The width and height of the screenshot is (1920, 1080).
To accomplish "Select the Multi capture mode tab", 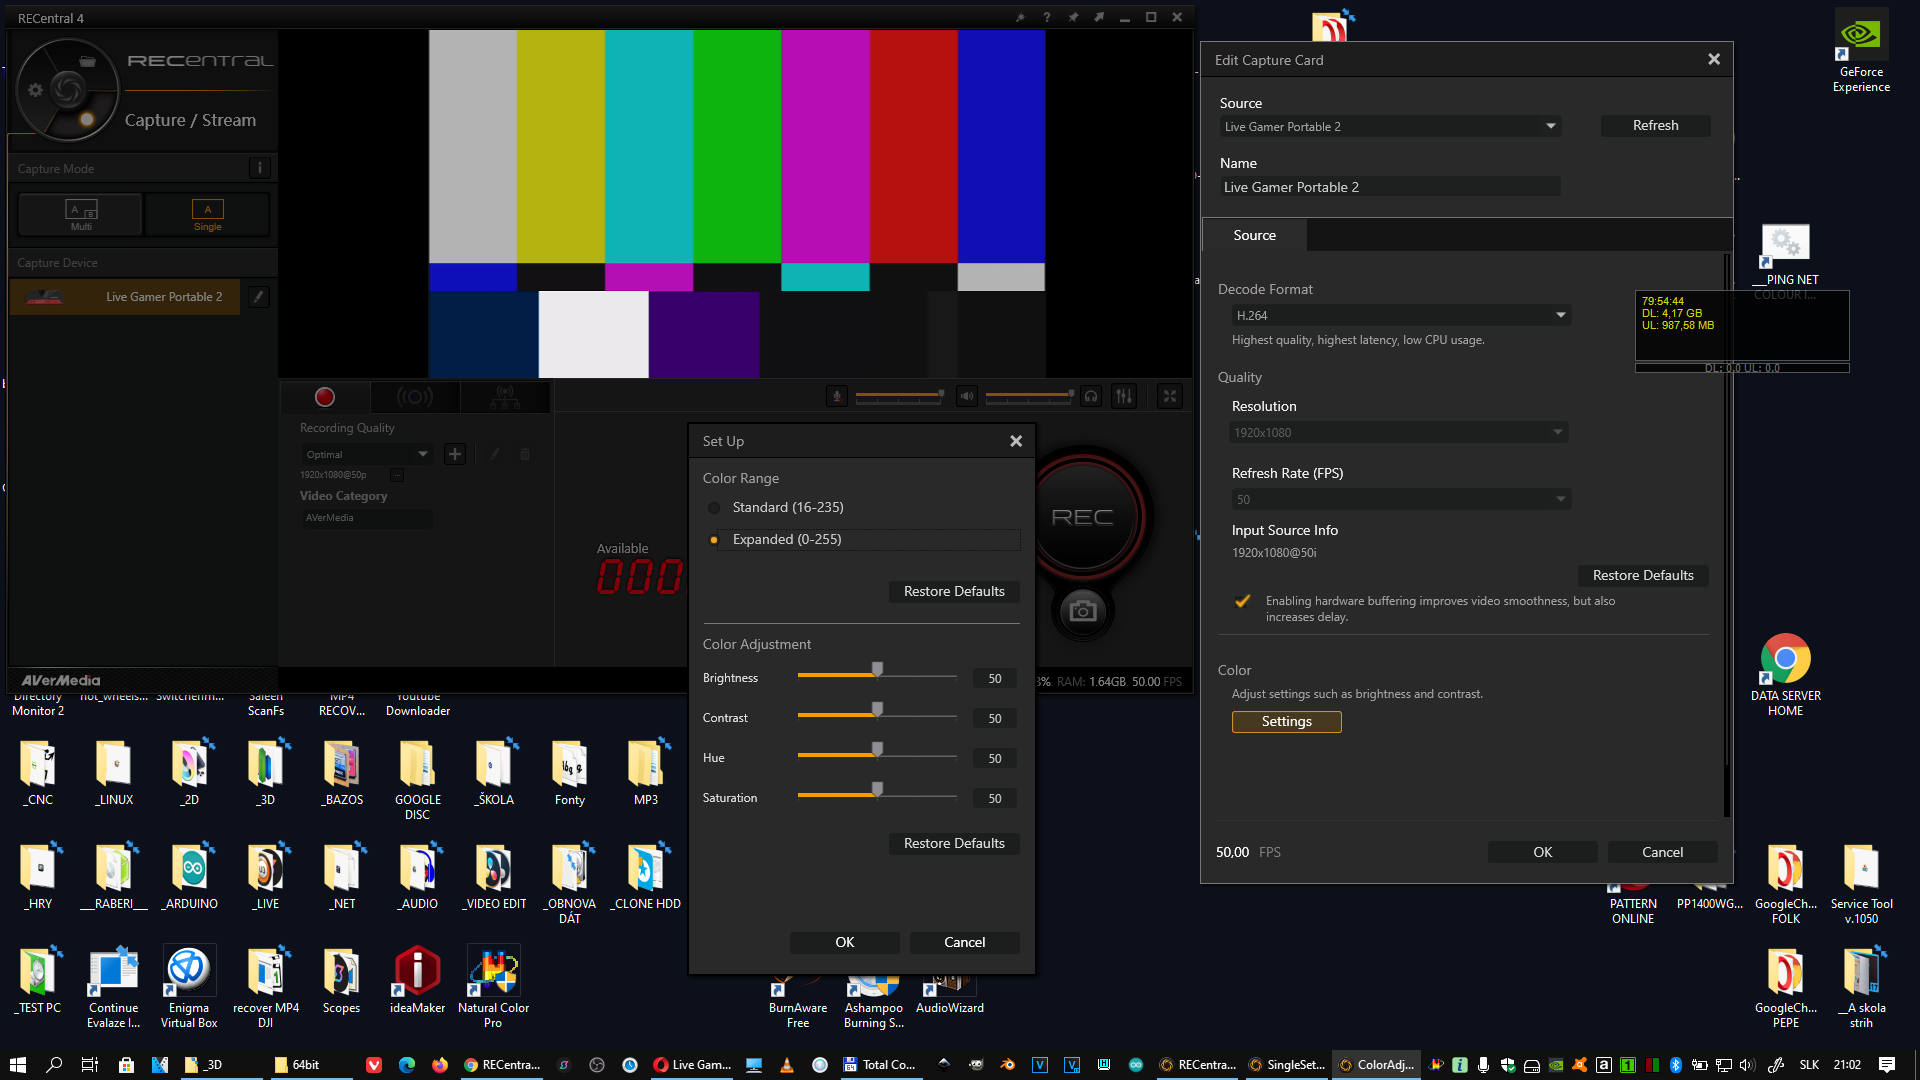I will [81, 215].
